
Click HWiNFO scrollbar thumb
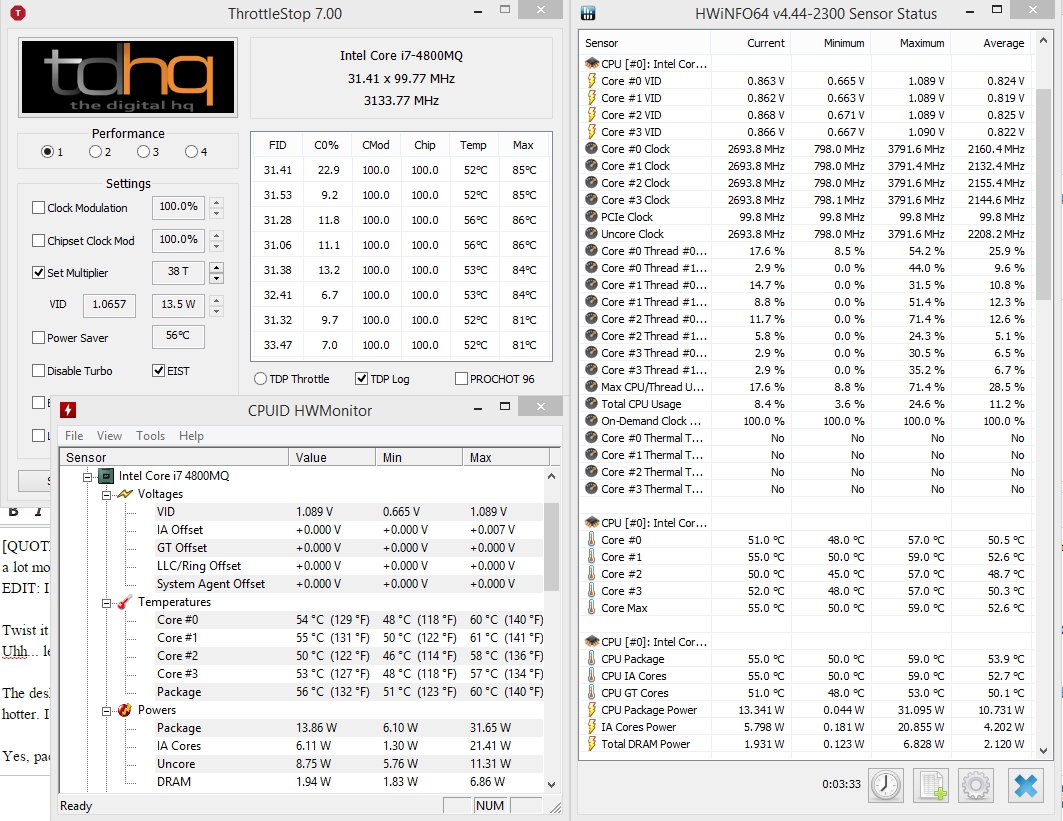tap(1043, 193)
